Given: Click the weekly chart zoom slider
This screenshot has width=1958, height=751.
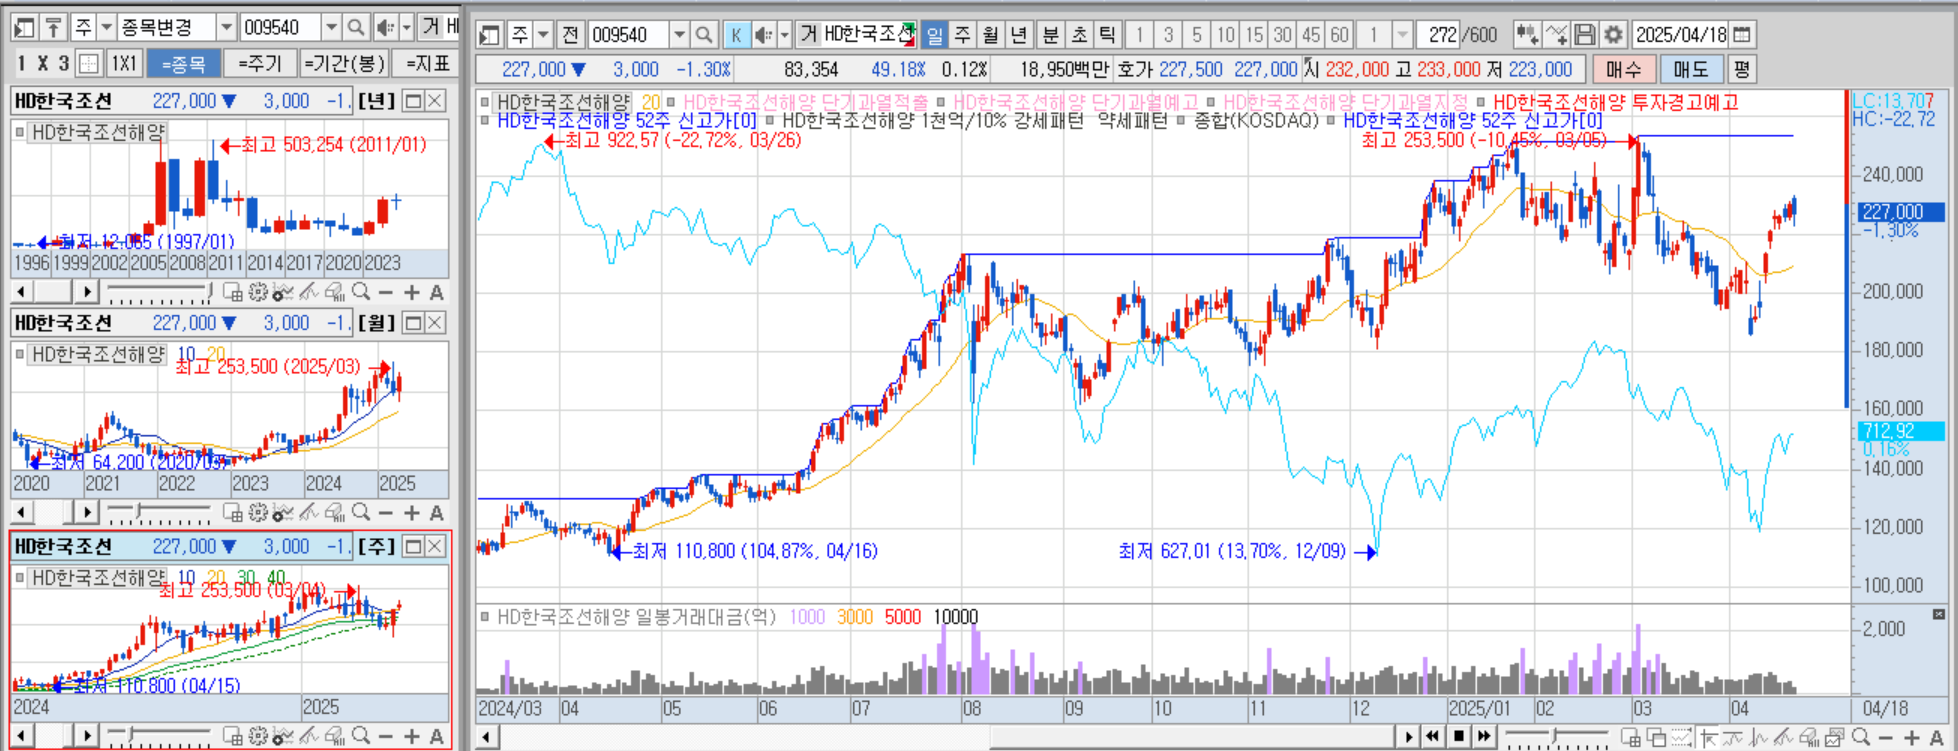Looking at the screenshot, I should [159, 737].
